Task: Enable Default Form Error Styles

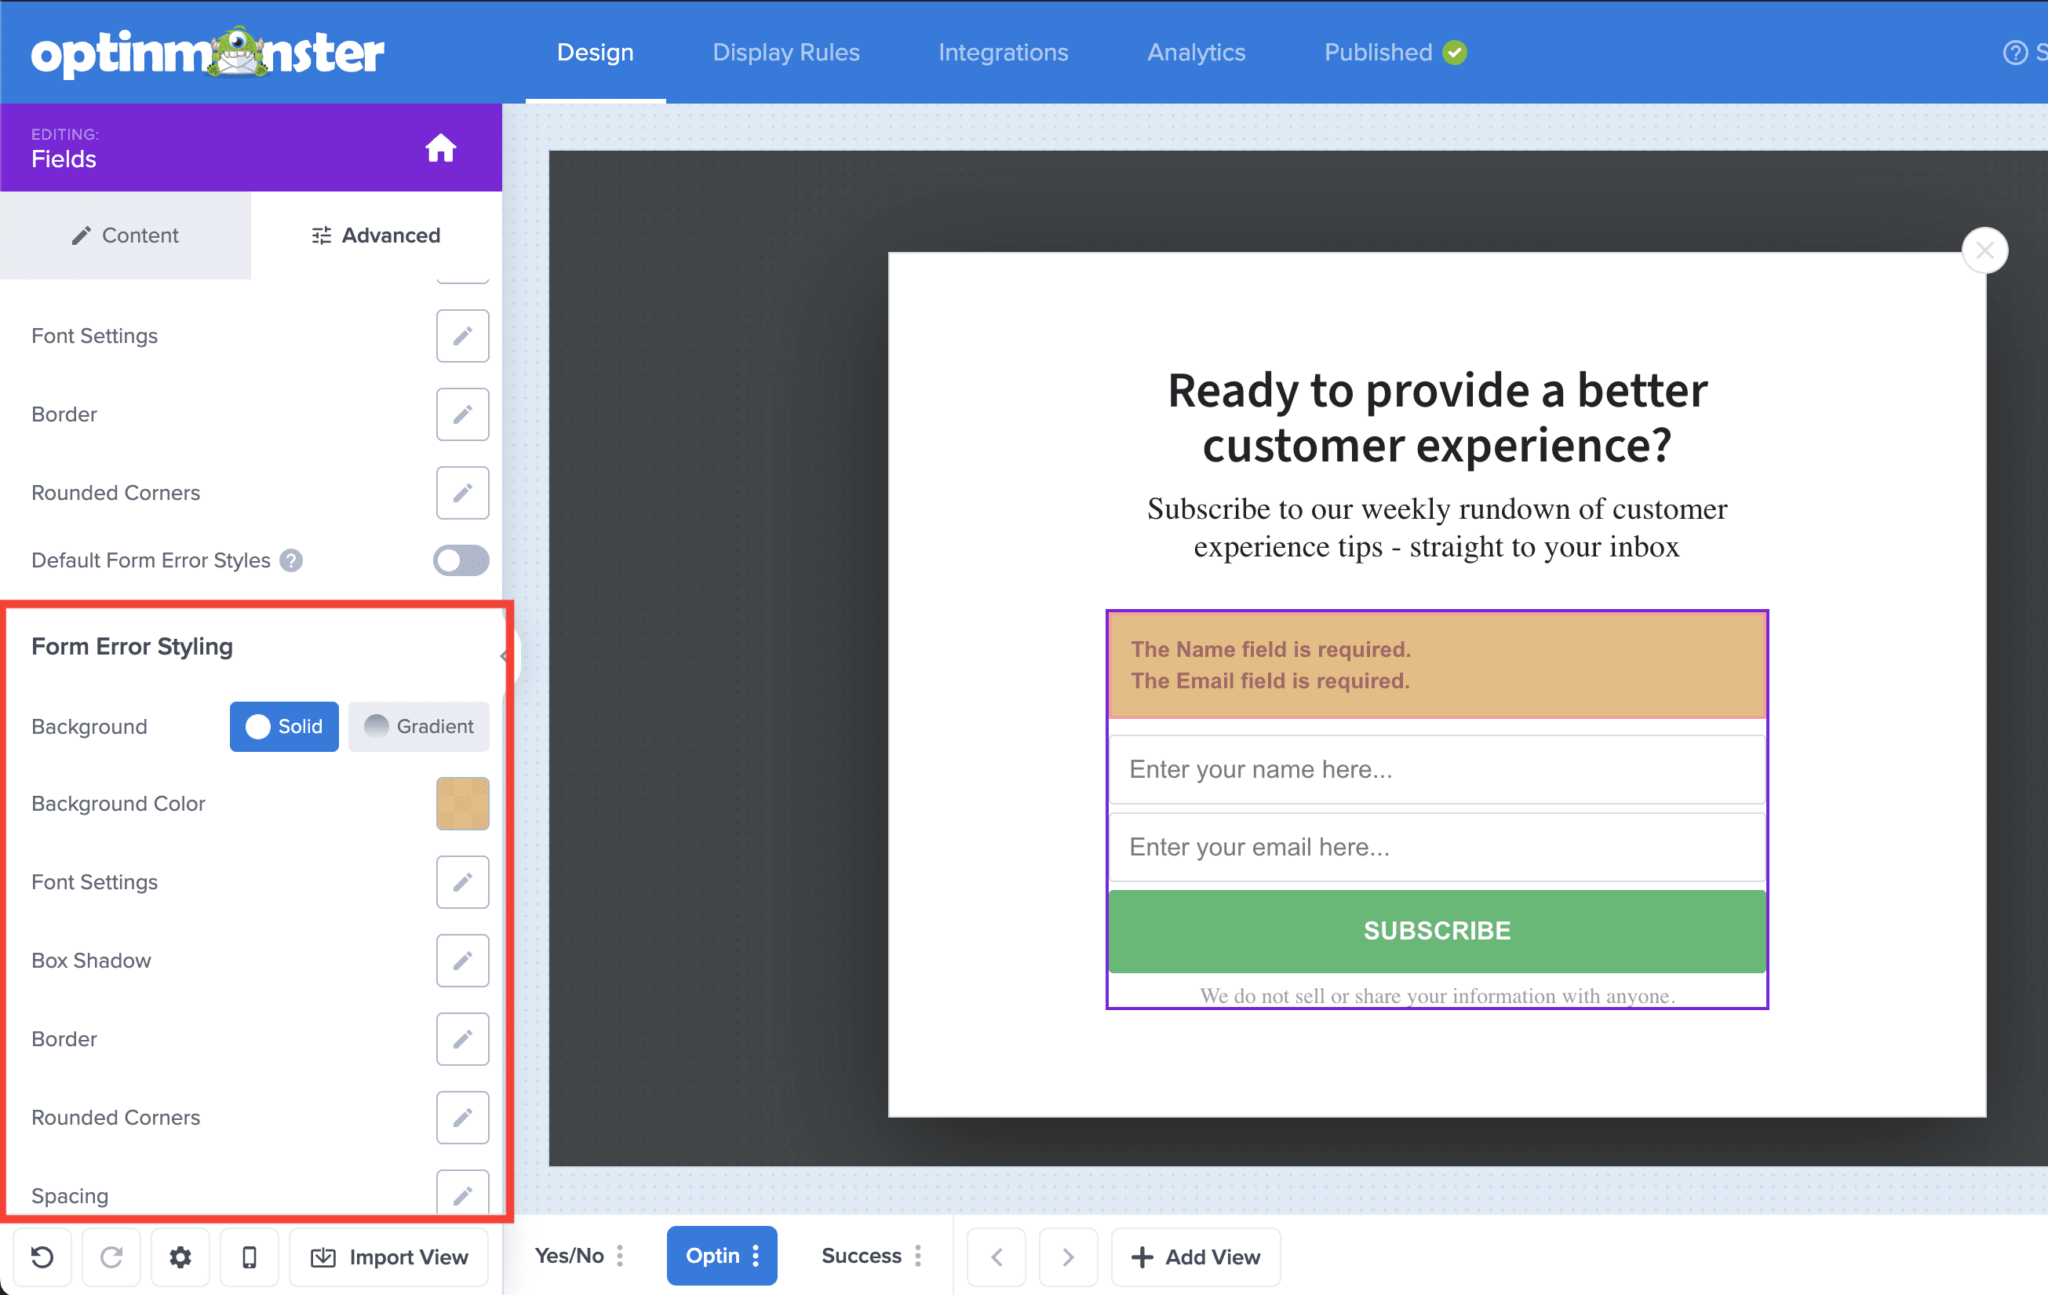Action: [460, 560]
